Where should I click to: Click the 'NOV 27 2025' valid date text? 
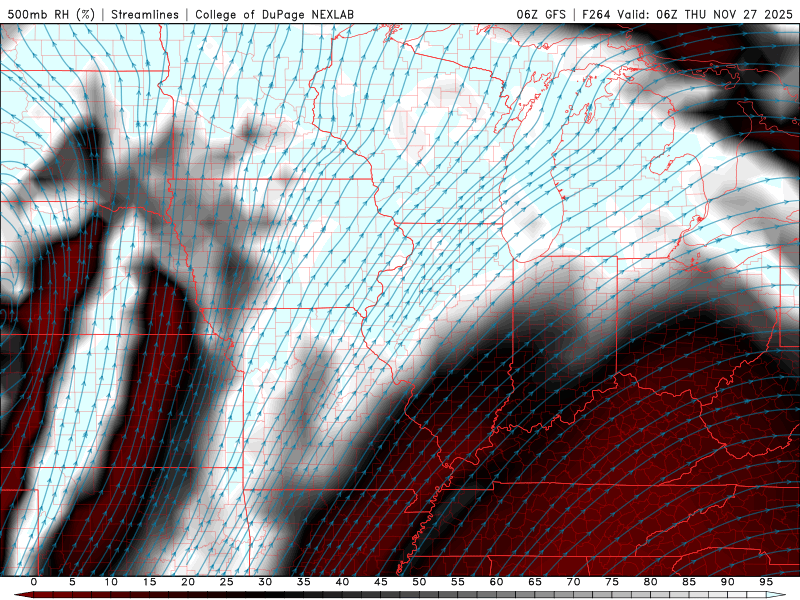(753, 14)
